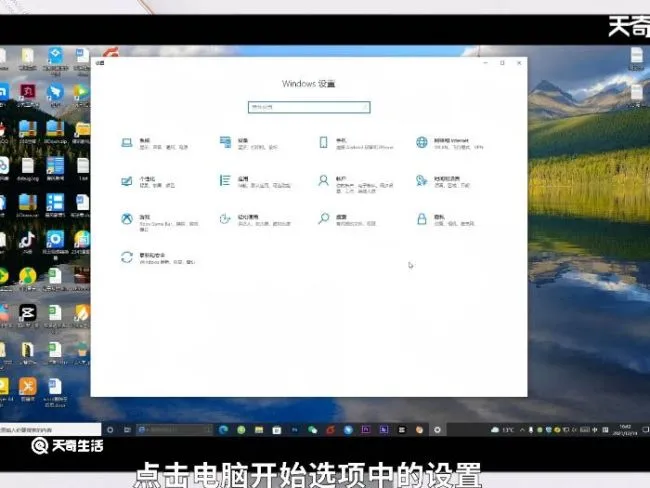This screenshot has width=650, height=488.
Task: Minimize the Settings window
Action: tap(485, 63)
